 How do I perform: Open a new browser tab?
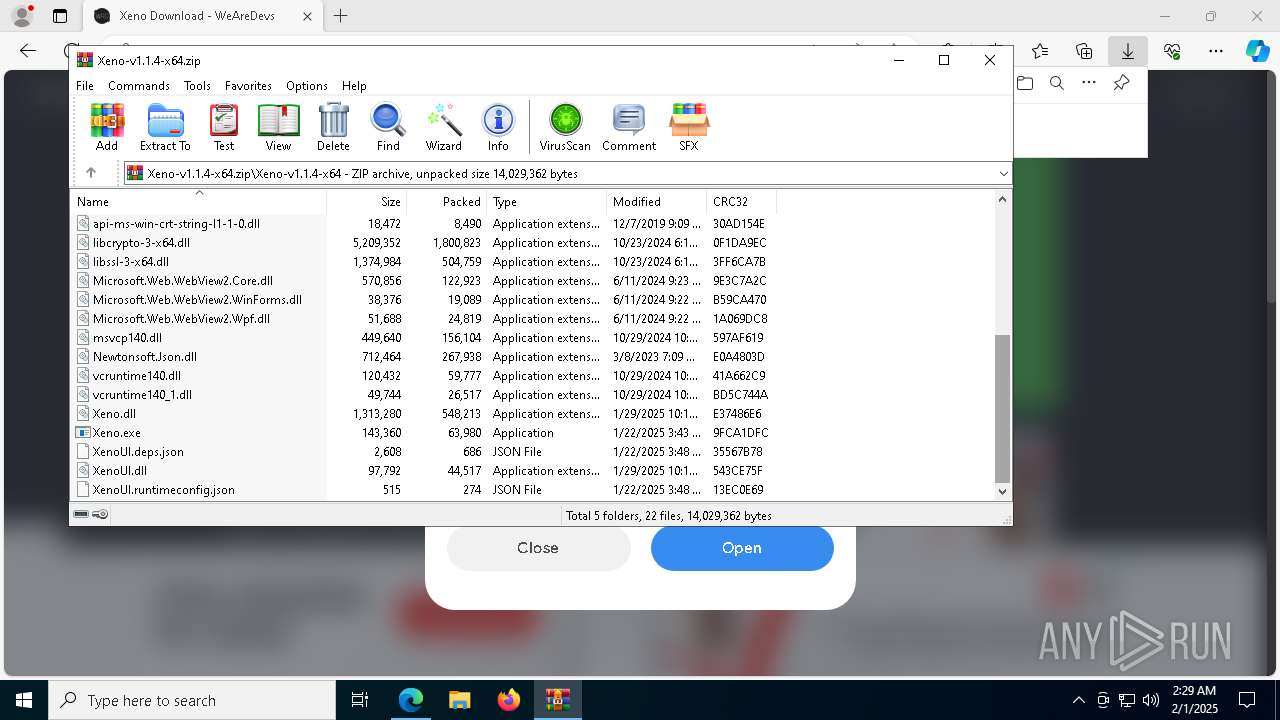[x=341, y=16]
